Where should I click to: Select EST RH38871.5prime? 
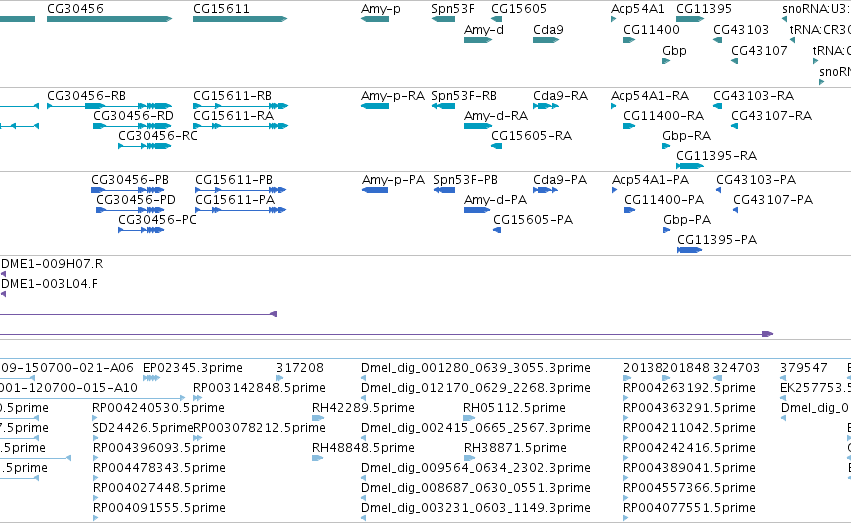coord(515,449)
